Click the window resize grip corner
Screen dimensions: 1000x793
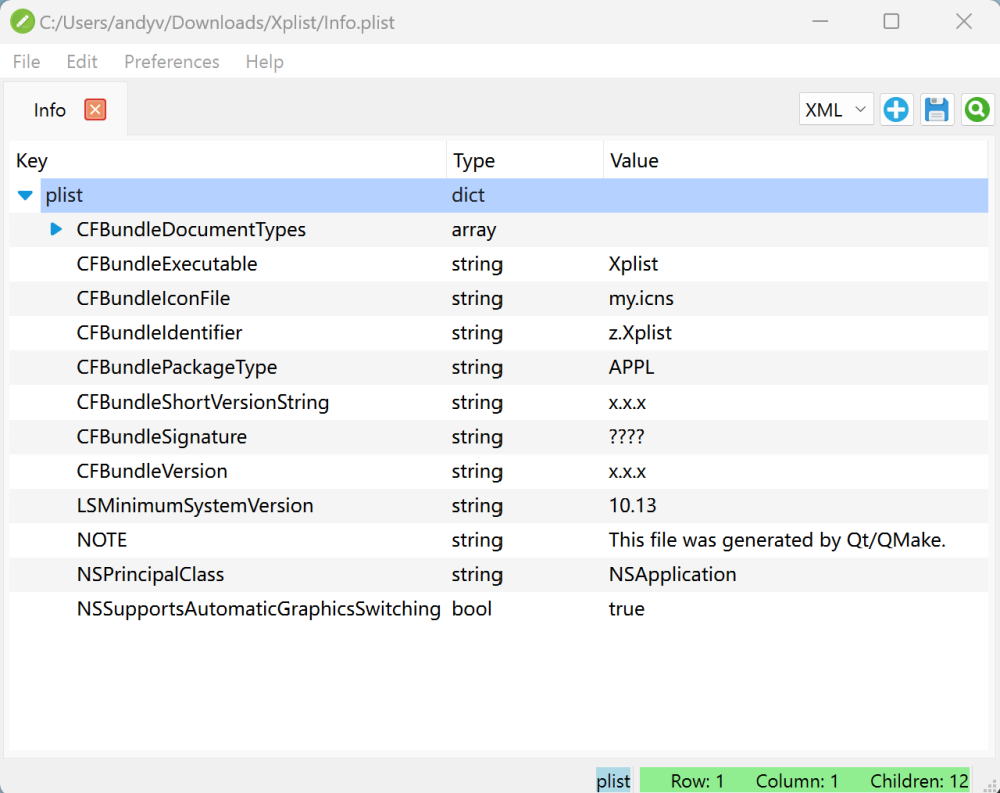[x=990, y=785]
